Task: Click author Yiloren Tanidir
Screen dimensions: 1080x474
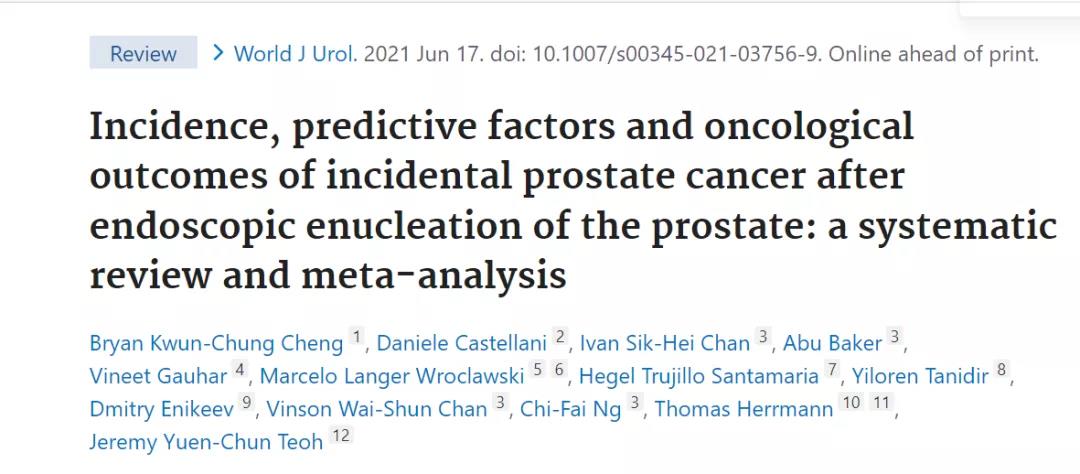Action: coord(919,376)
